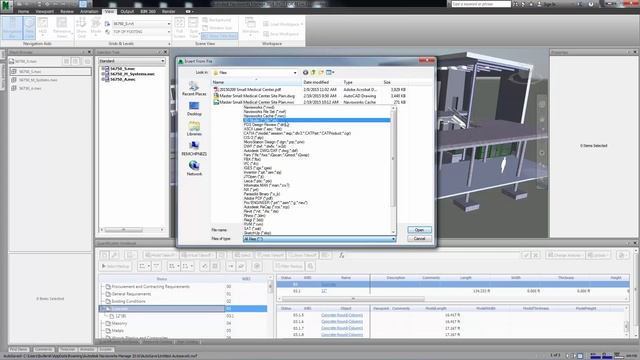640x360 pixels.
Task: Click the Full Screen ribbon button
Action: pyautogui.click(x=180, y=27)
